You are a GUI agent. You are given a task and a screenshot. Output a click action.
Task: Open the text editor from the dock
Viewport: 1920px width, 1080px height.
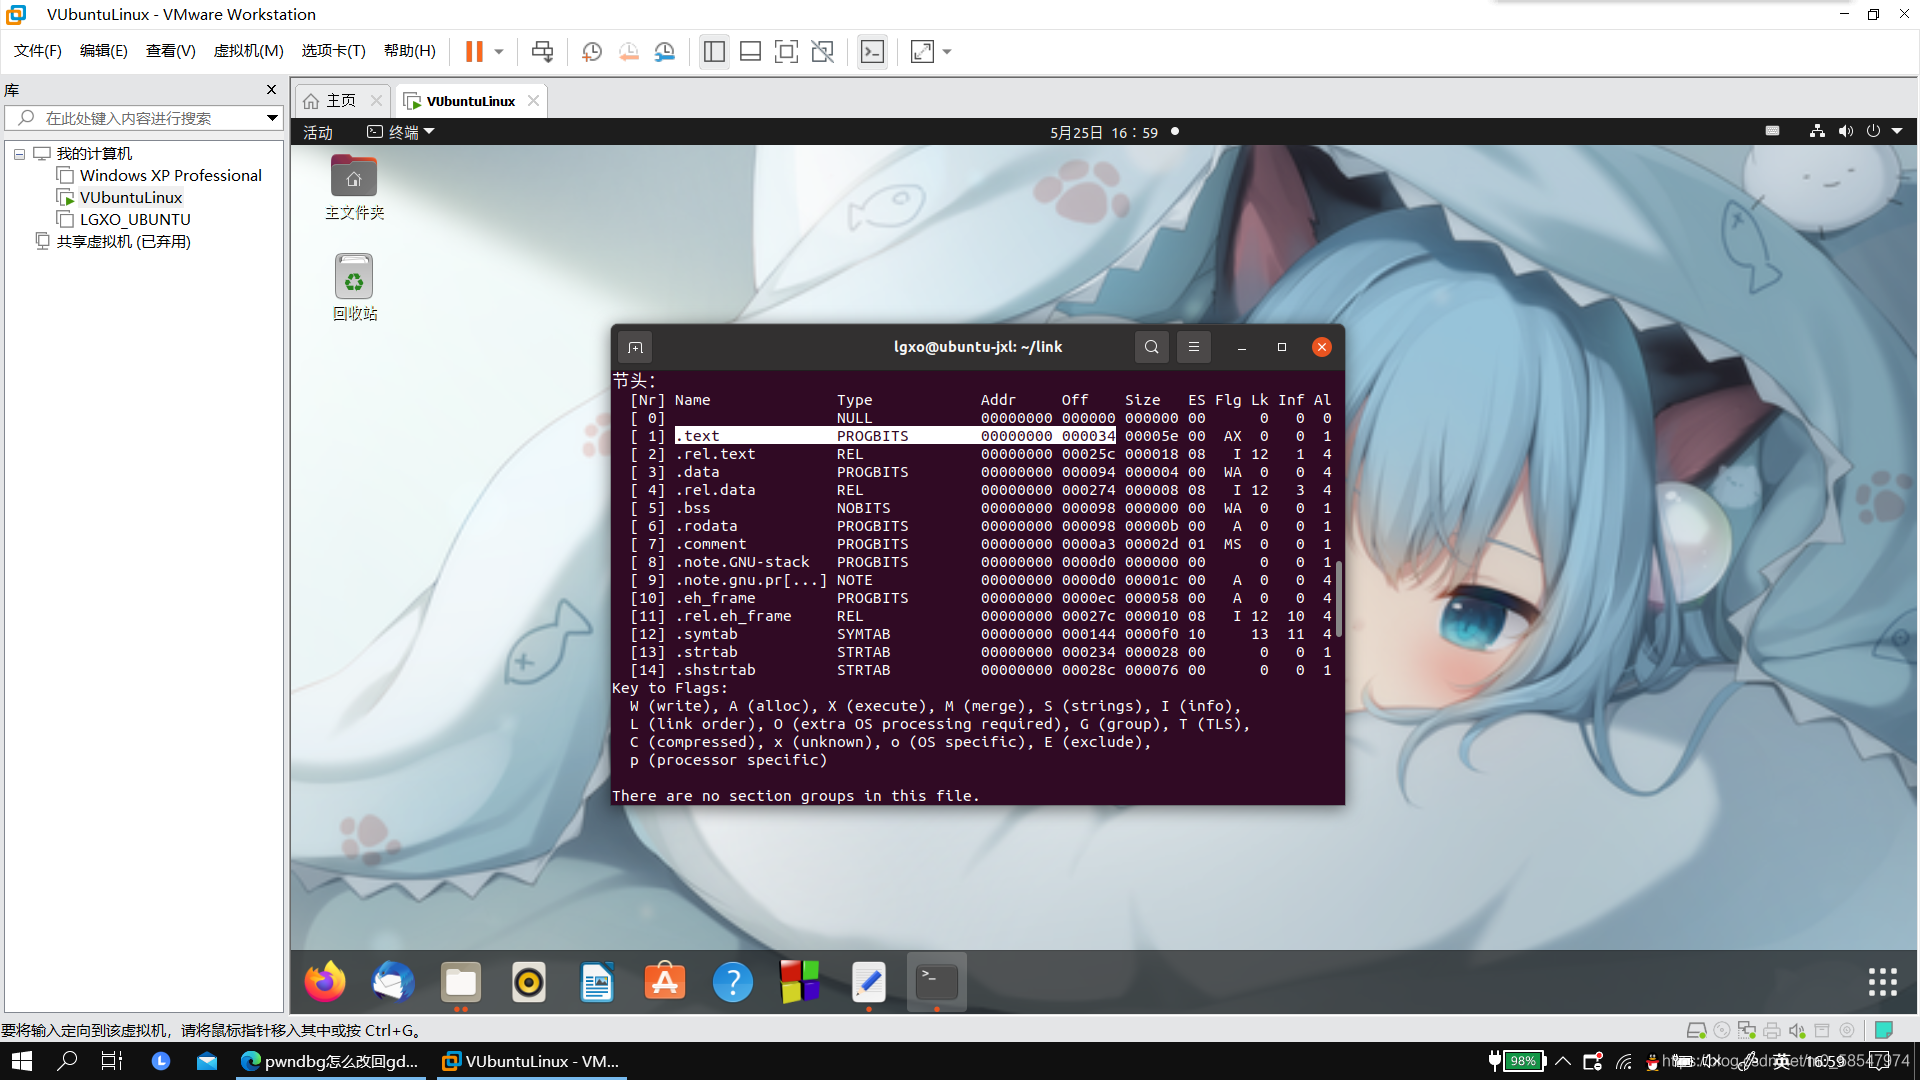869,982
